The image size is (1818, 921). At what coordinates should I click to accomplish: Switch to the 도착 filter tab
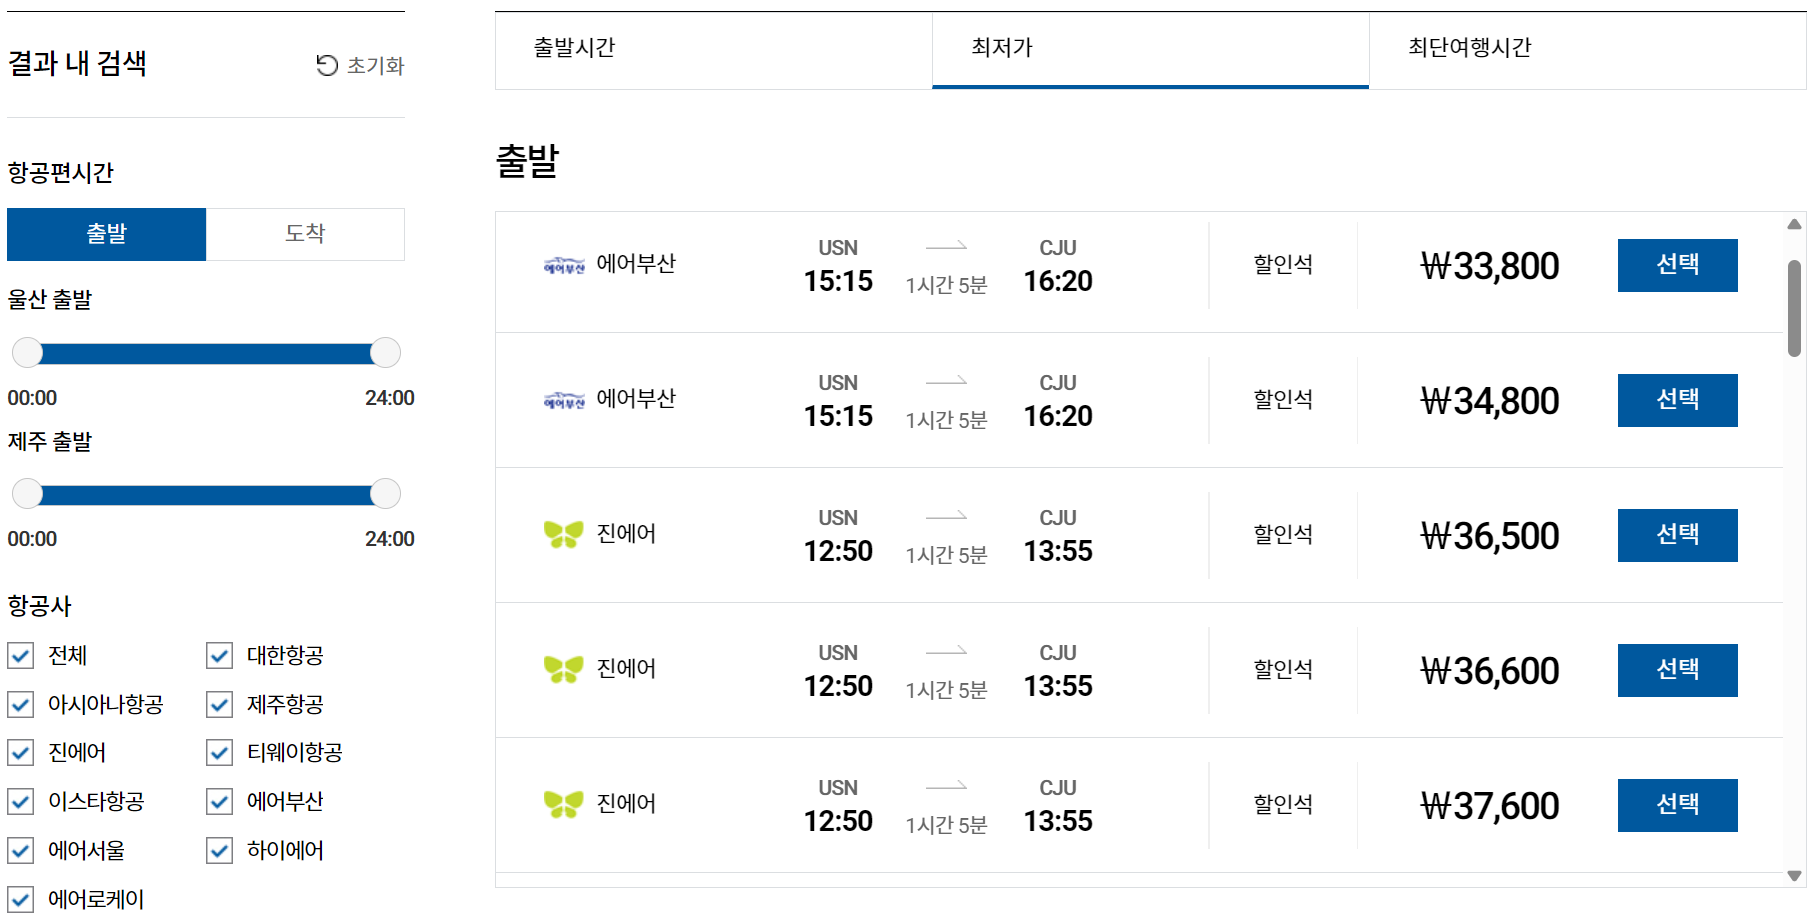pos(304,233)
